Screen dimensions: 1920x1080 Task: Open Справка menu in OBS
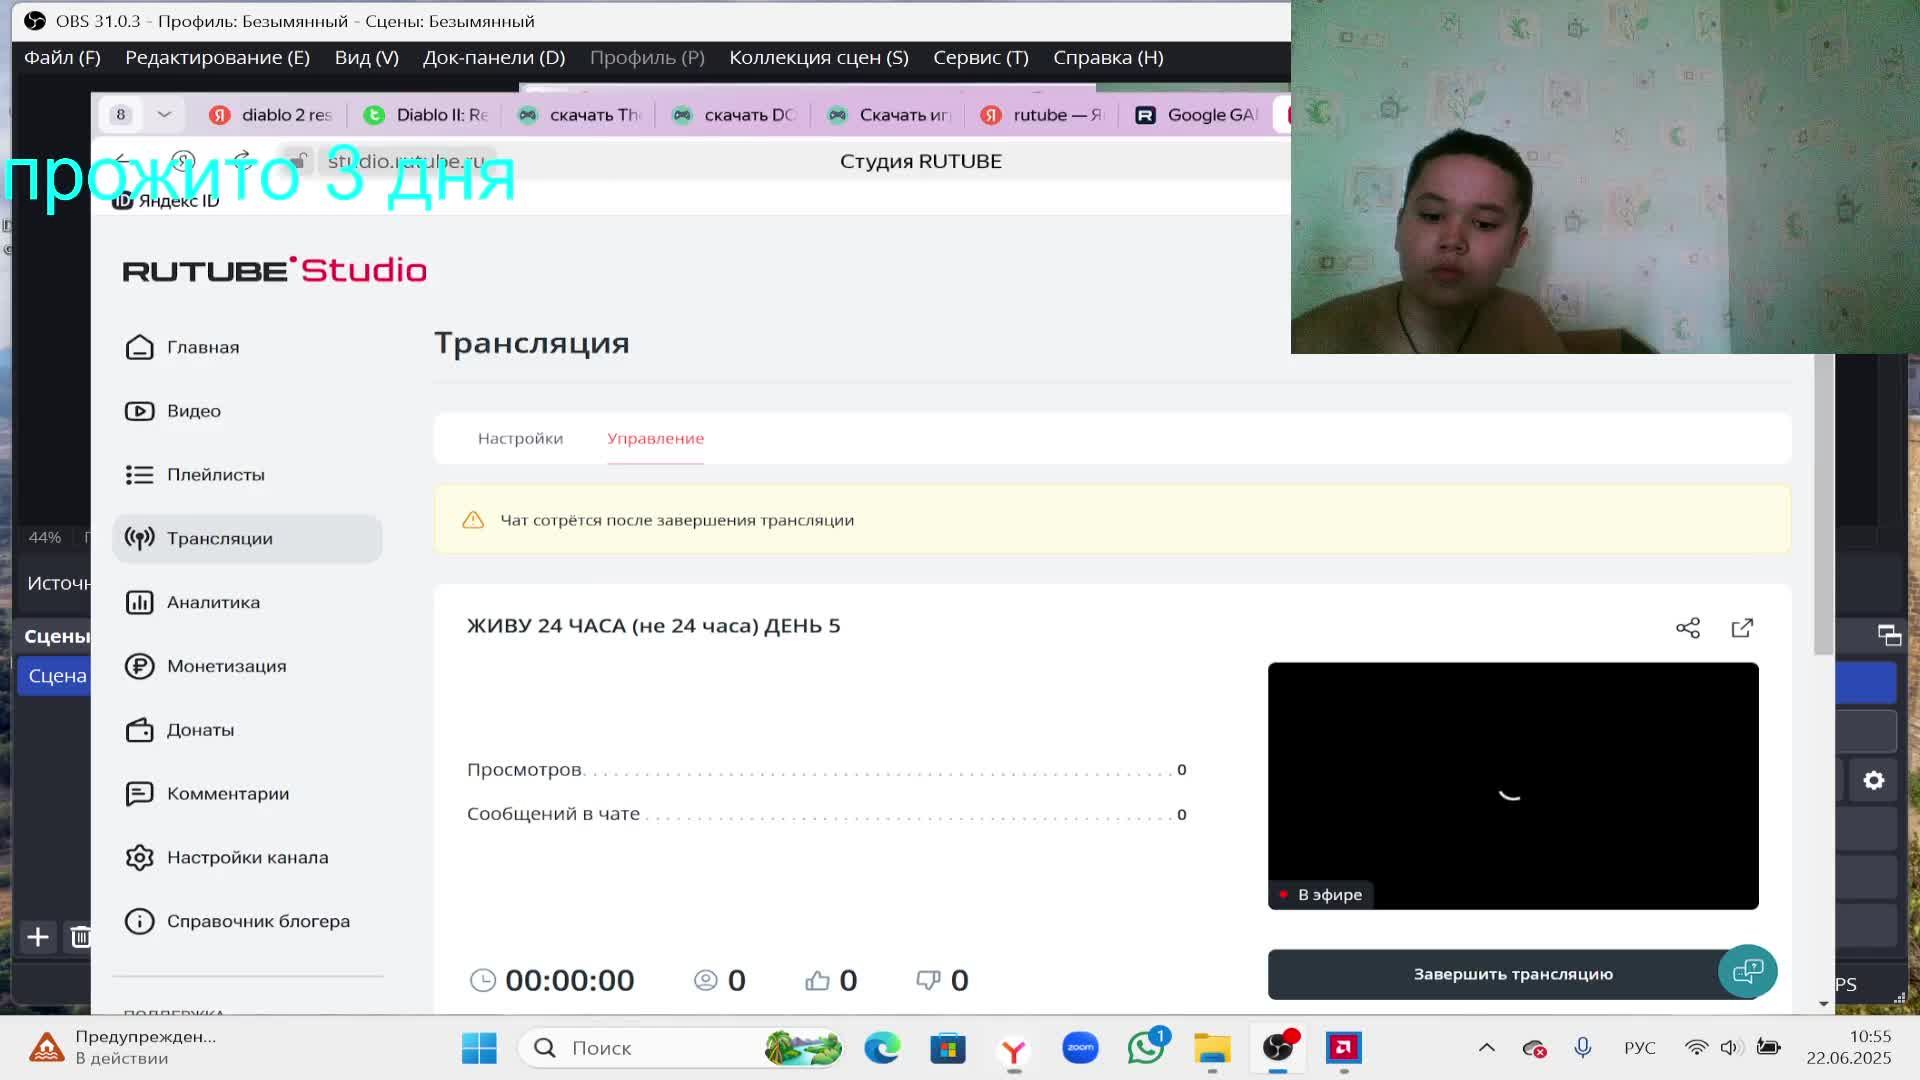tap(1108, 58)
